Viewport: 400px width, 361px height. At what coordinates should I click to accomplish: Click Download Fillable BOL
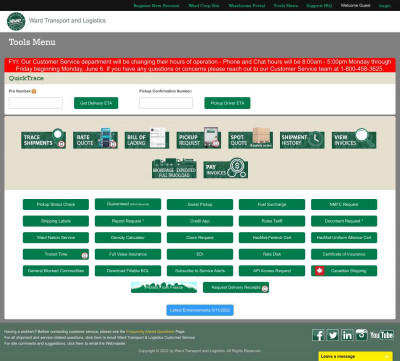pyautogui.click(x=128, y=271)
